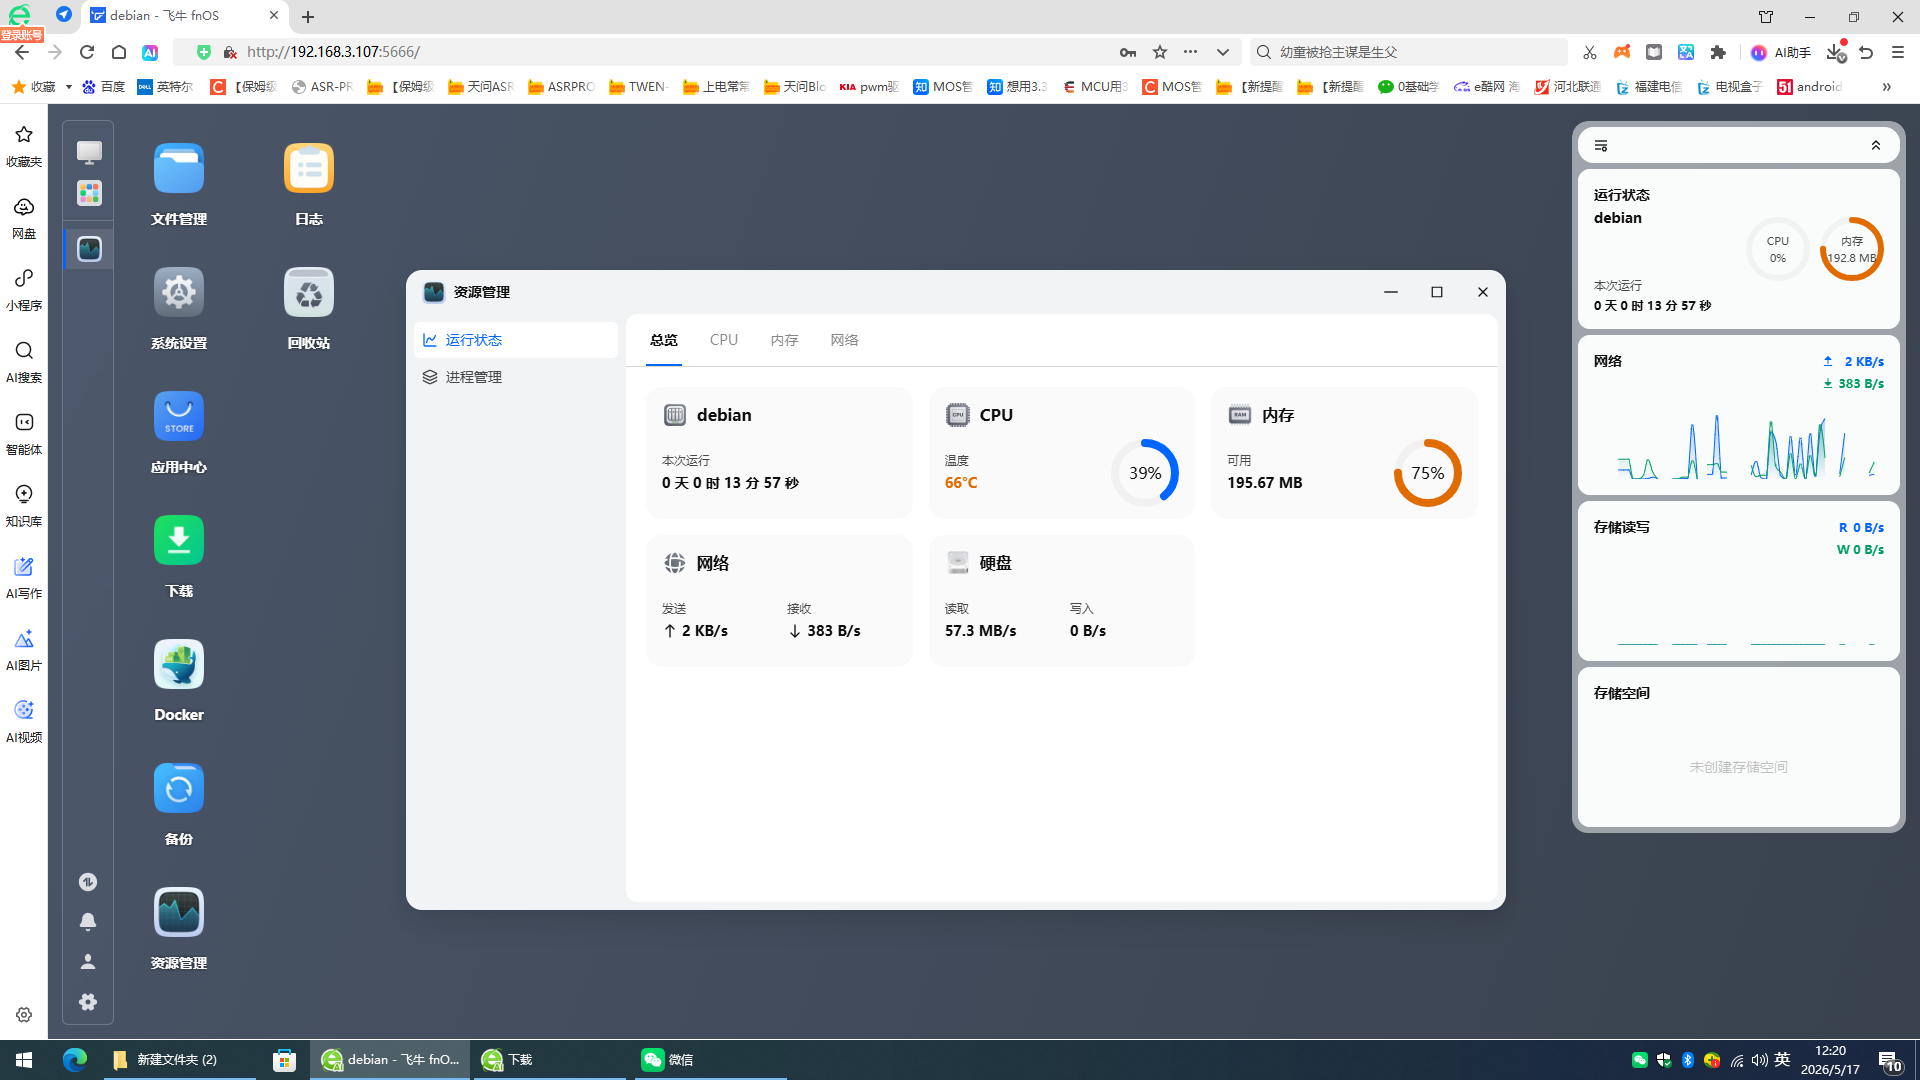Open address bar more options ellipsis
1920x1080 pixels.
(x=1190, y=52)
